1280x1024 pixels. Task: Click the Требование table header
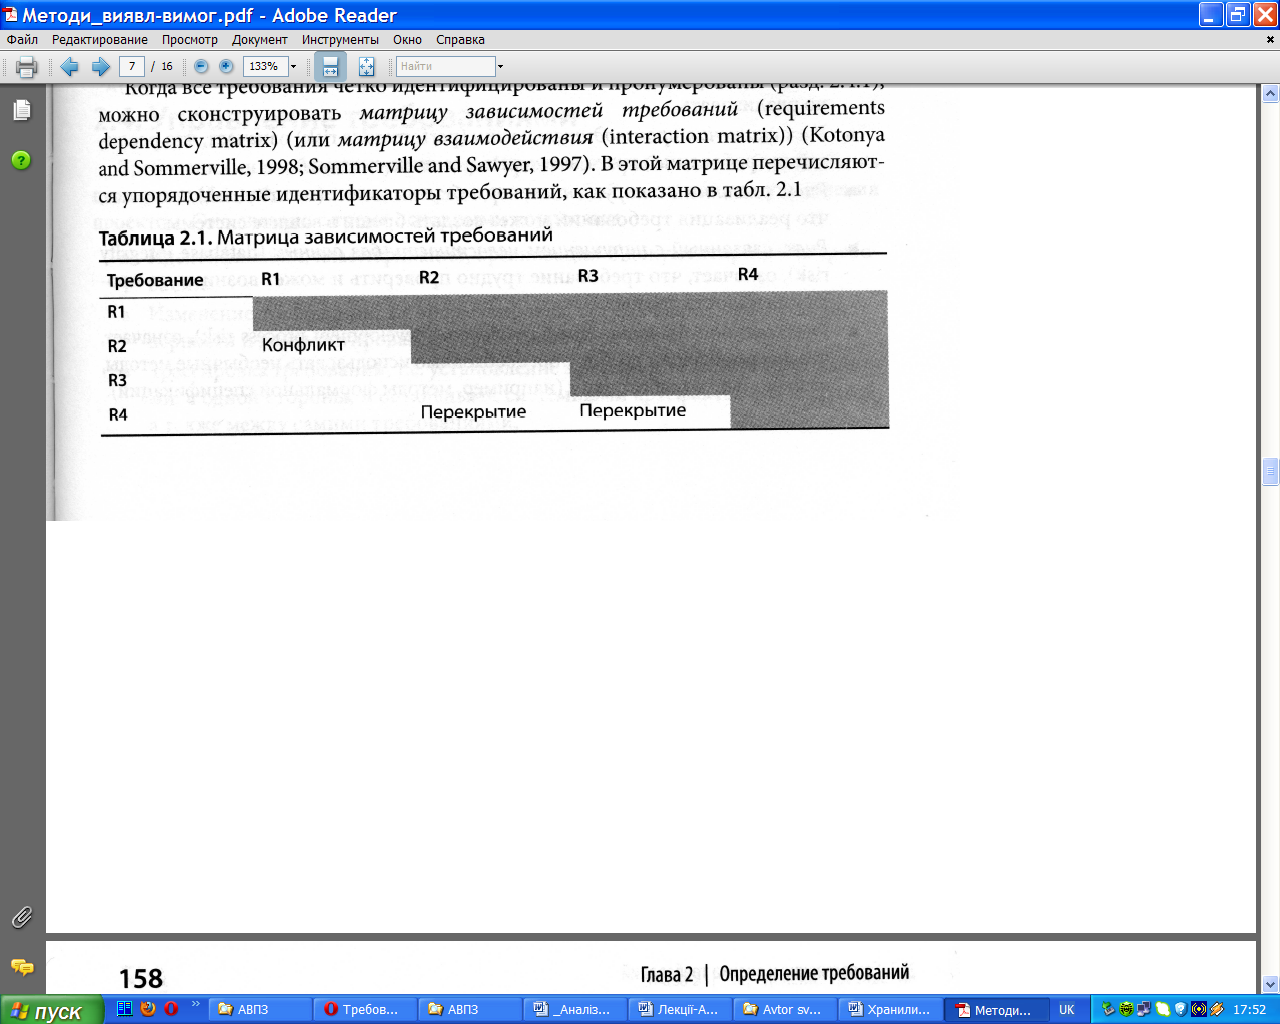[x=155, y=280]
